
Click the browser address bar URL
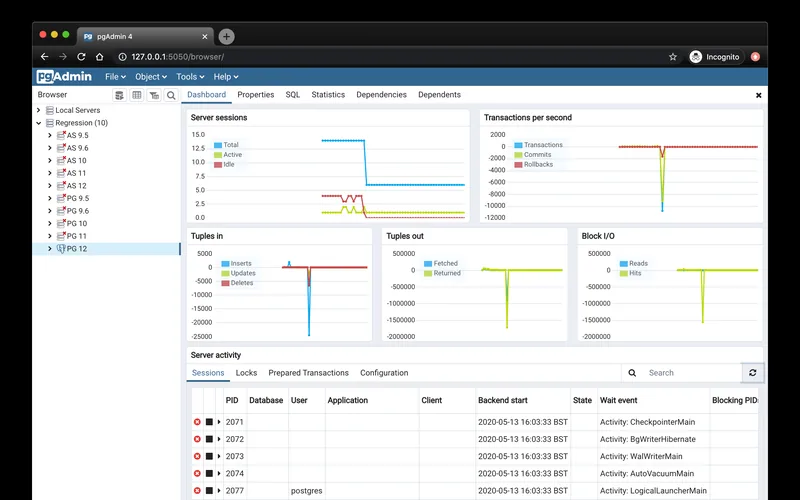178,57
